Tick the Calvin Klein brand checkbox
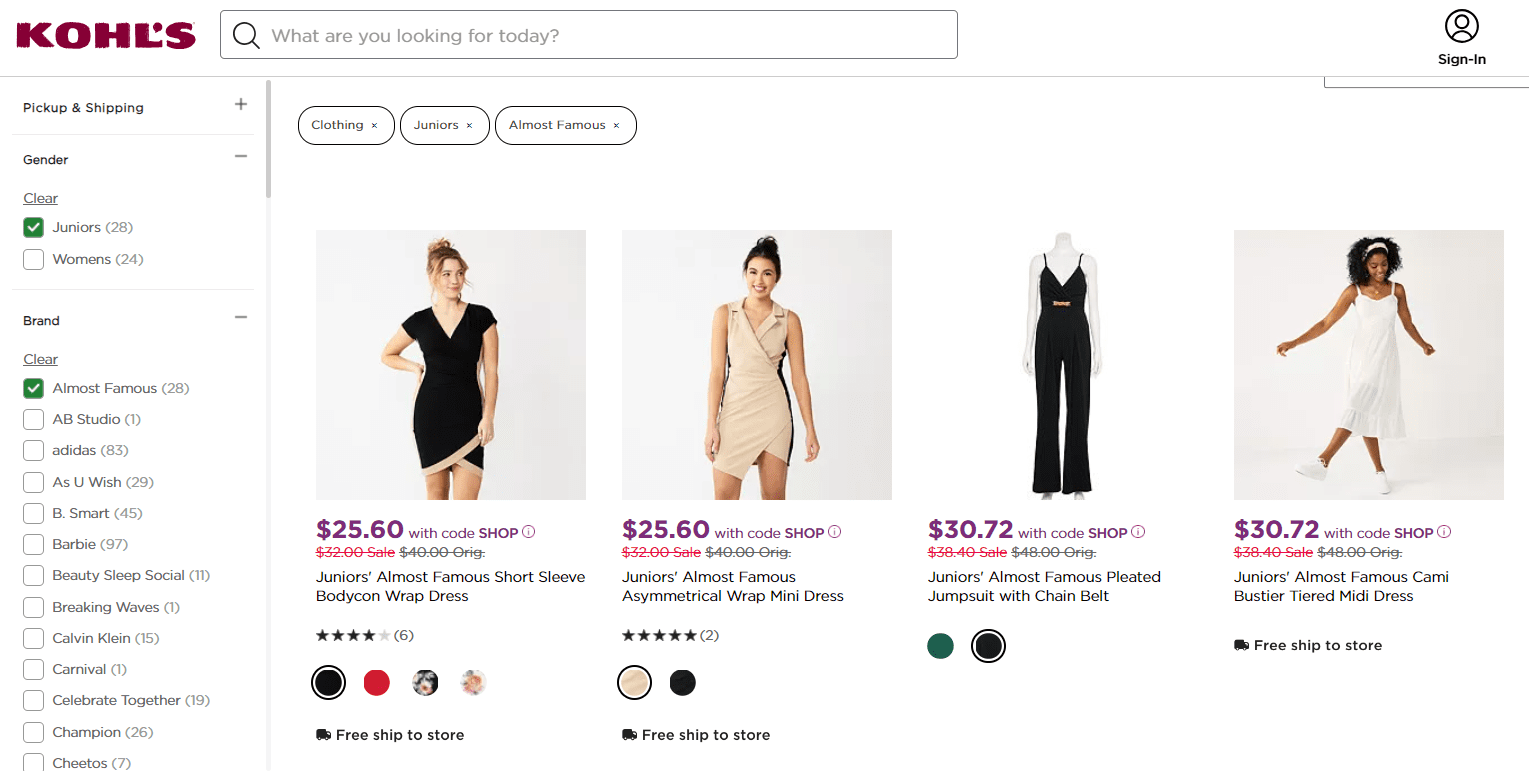The image size is (1529, 782). (x=34, y=639)
